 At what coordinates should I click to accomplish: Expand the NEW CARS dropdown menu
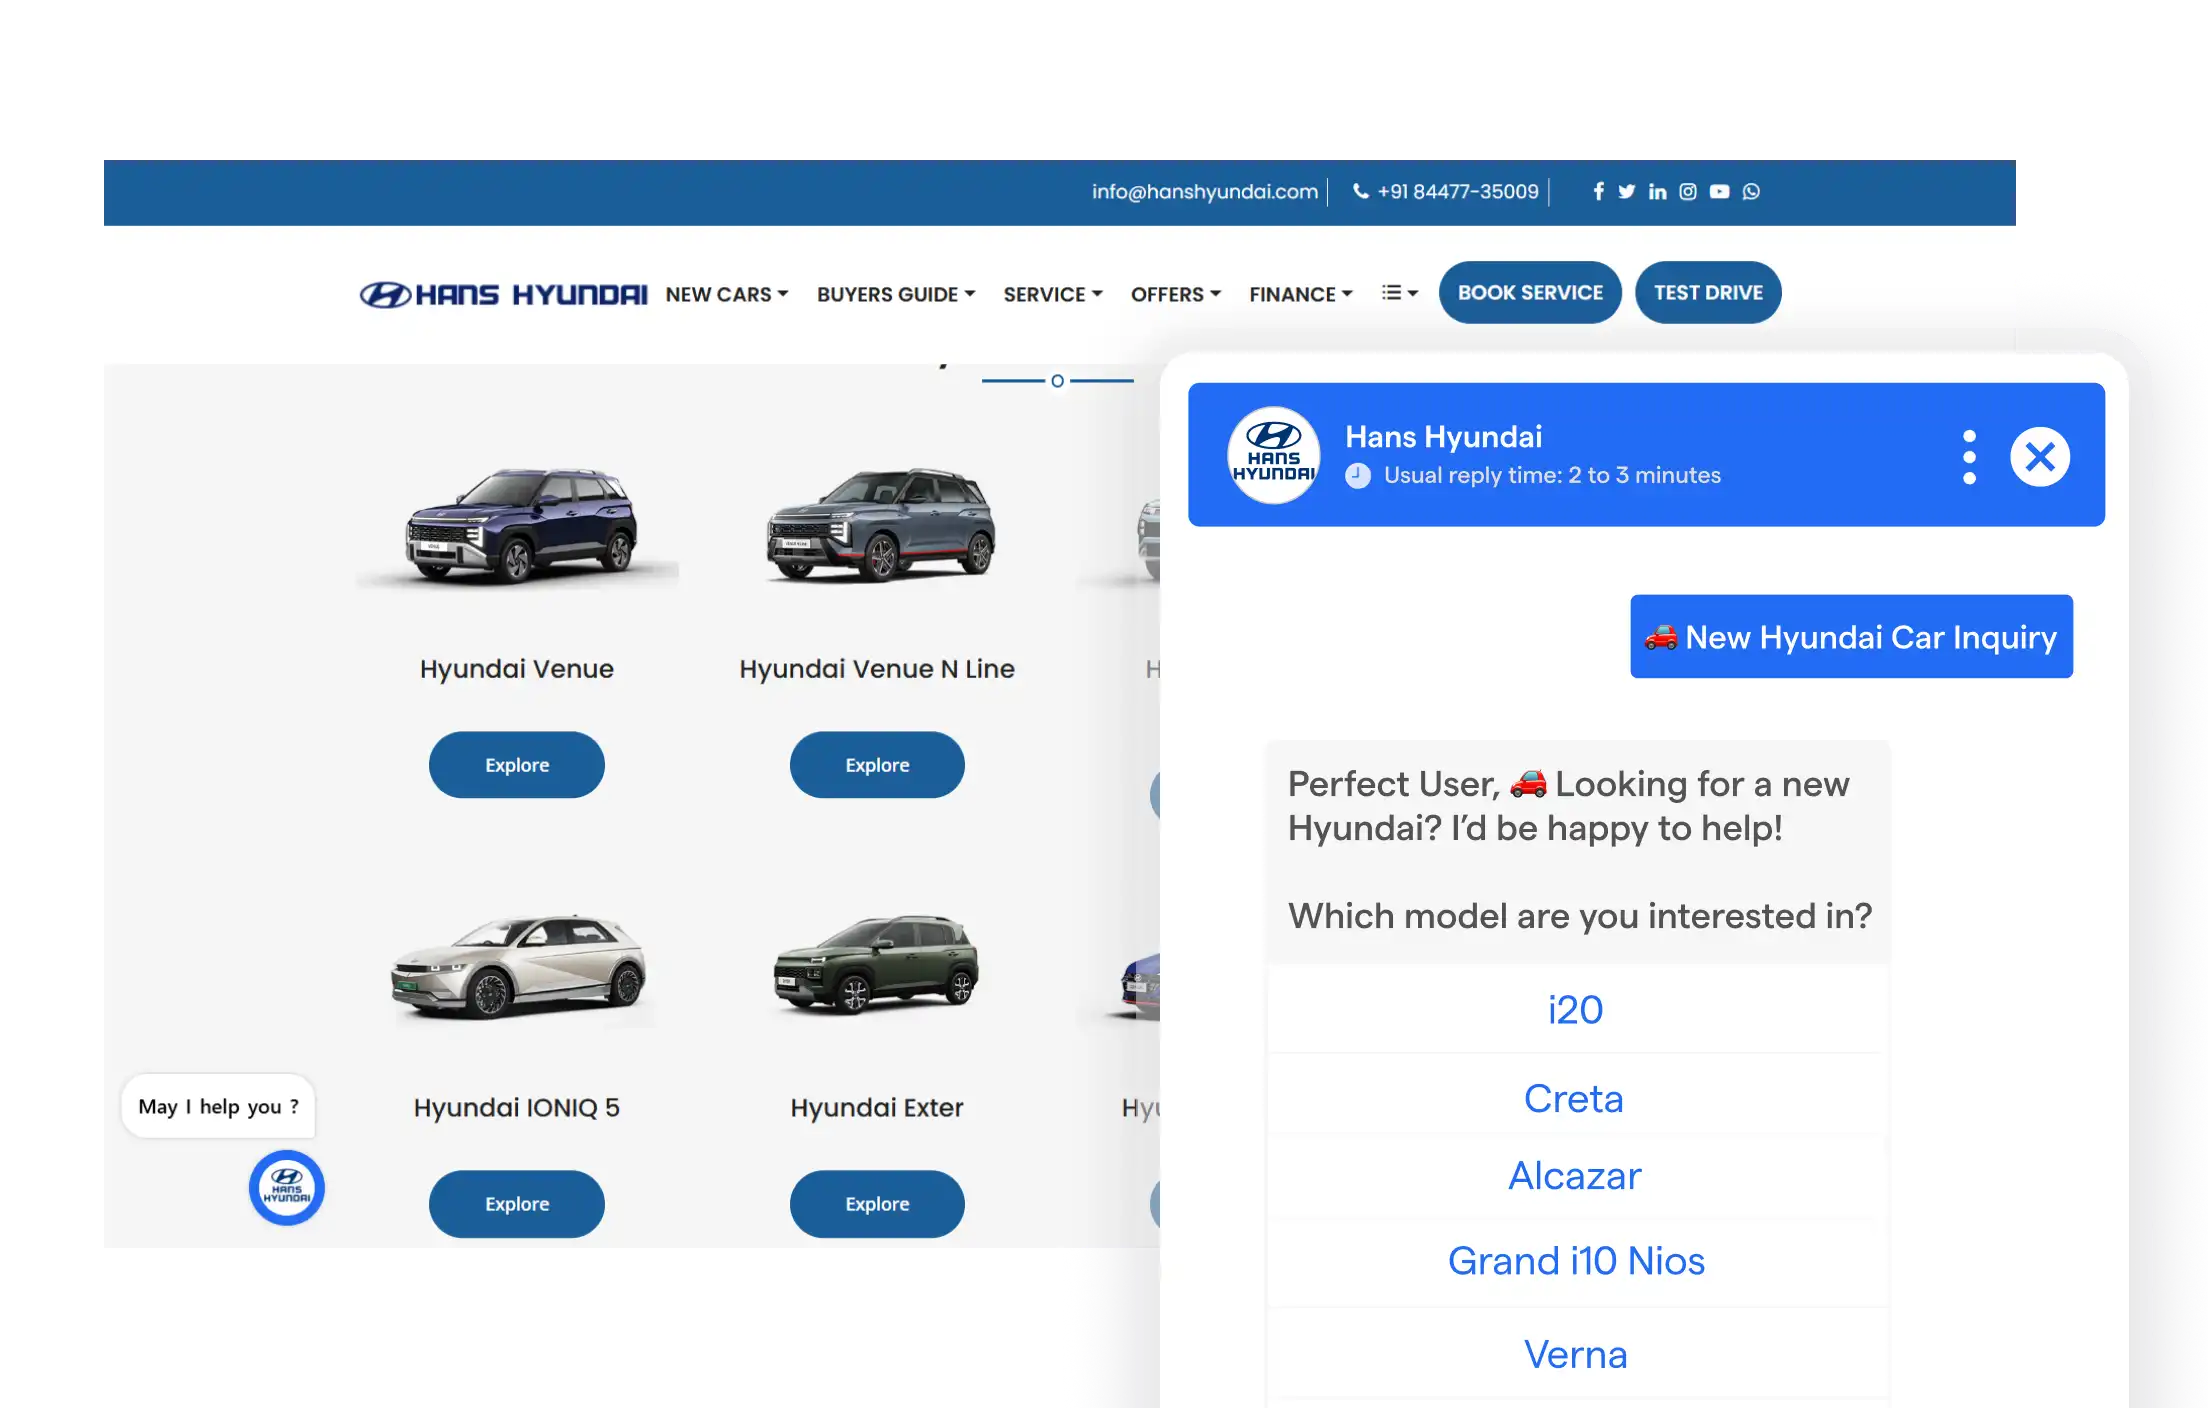coord(727,294)
